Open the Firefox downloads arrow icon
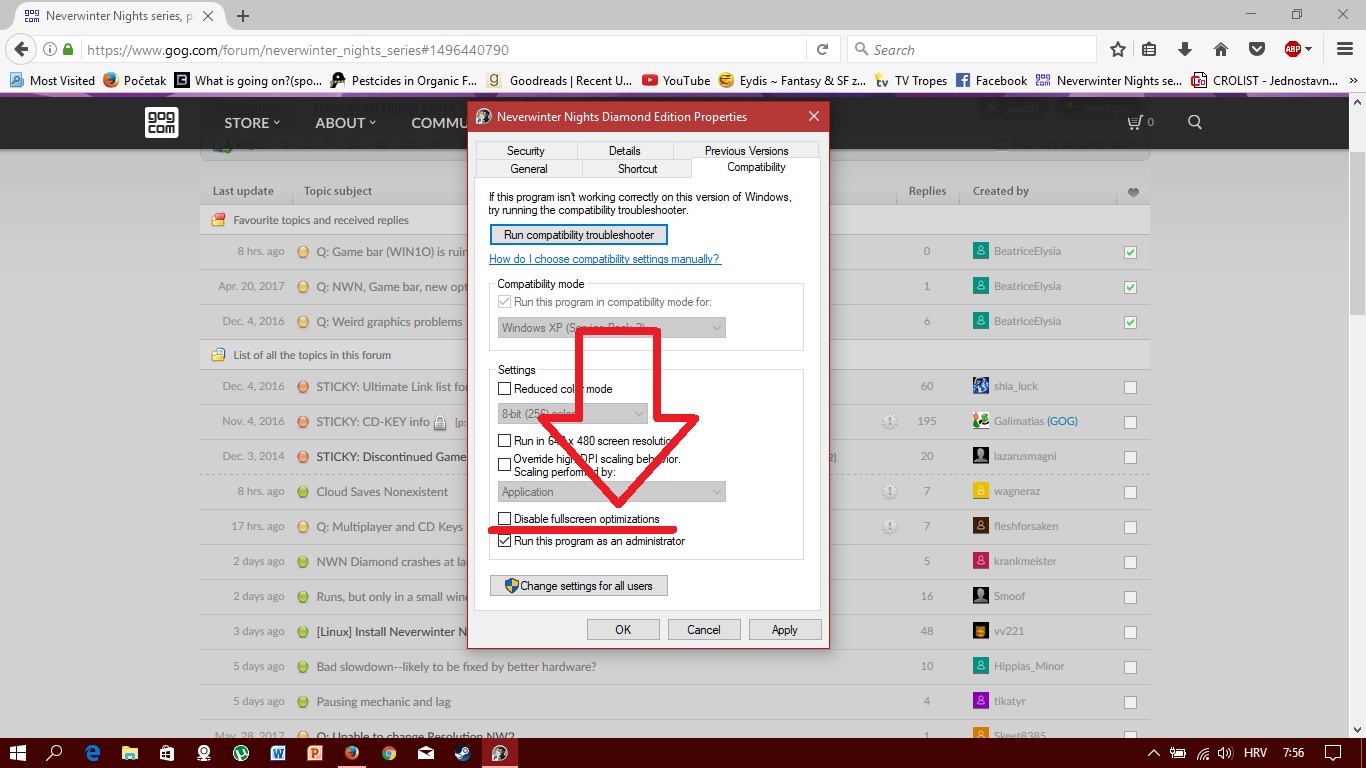 point(1185,49)
